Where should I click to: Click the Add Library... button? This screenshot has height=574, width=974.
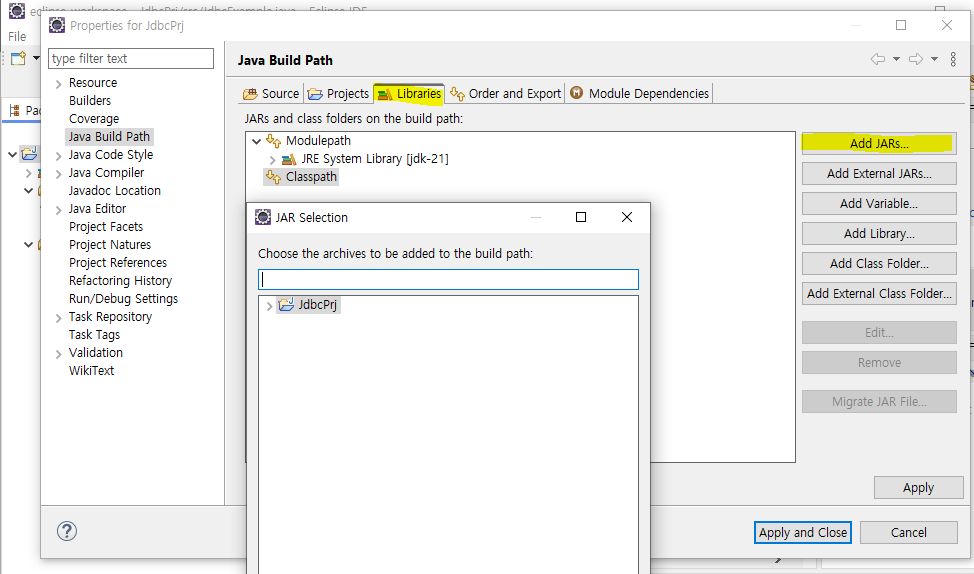(879, 234)
